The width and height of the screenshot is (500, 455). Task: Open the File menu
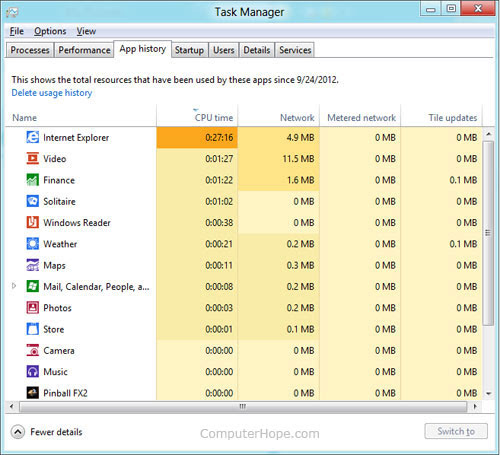(17, 31)
